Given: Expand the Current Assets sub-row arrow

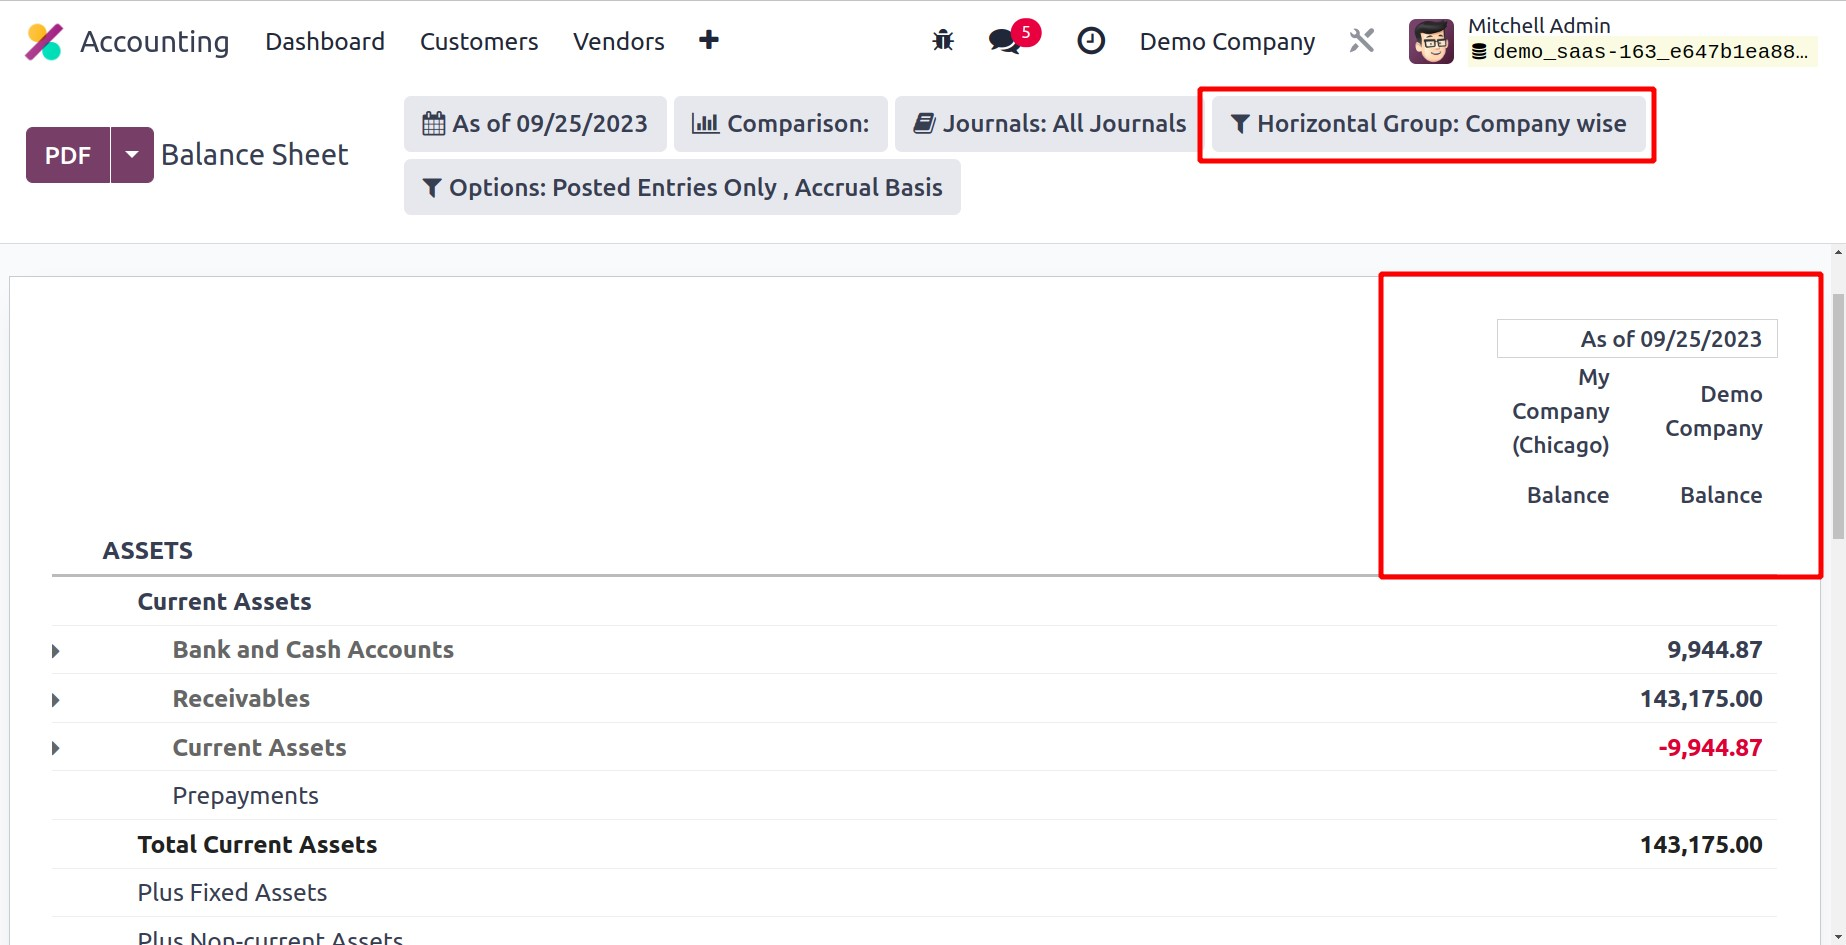Looking at the screenshot, I should (x=56, y=749).
